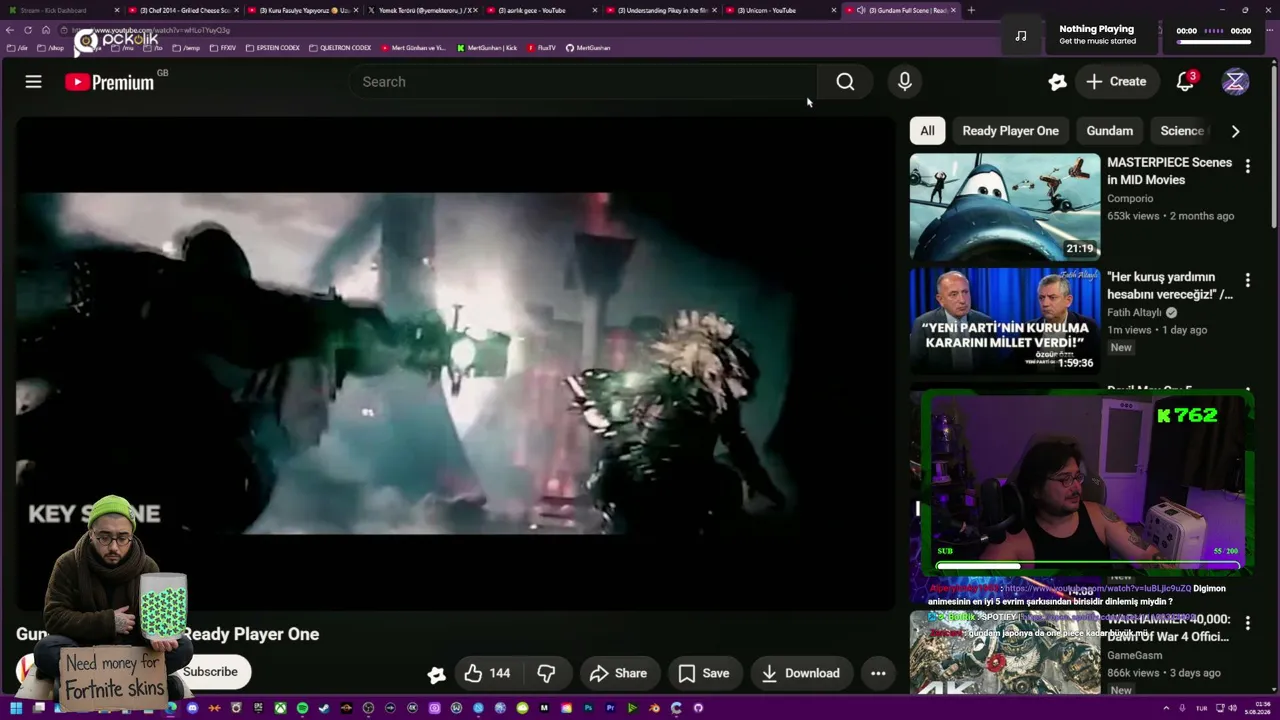
Task: Open Xbox app from the taskbar
Action: tap(280, 708)
